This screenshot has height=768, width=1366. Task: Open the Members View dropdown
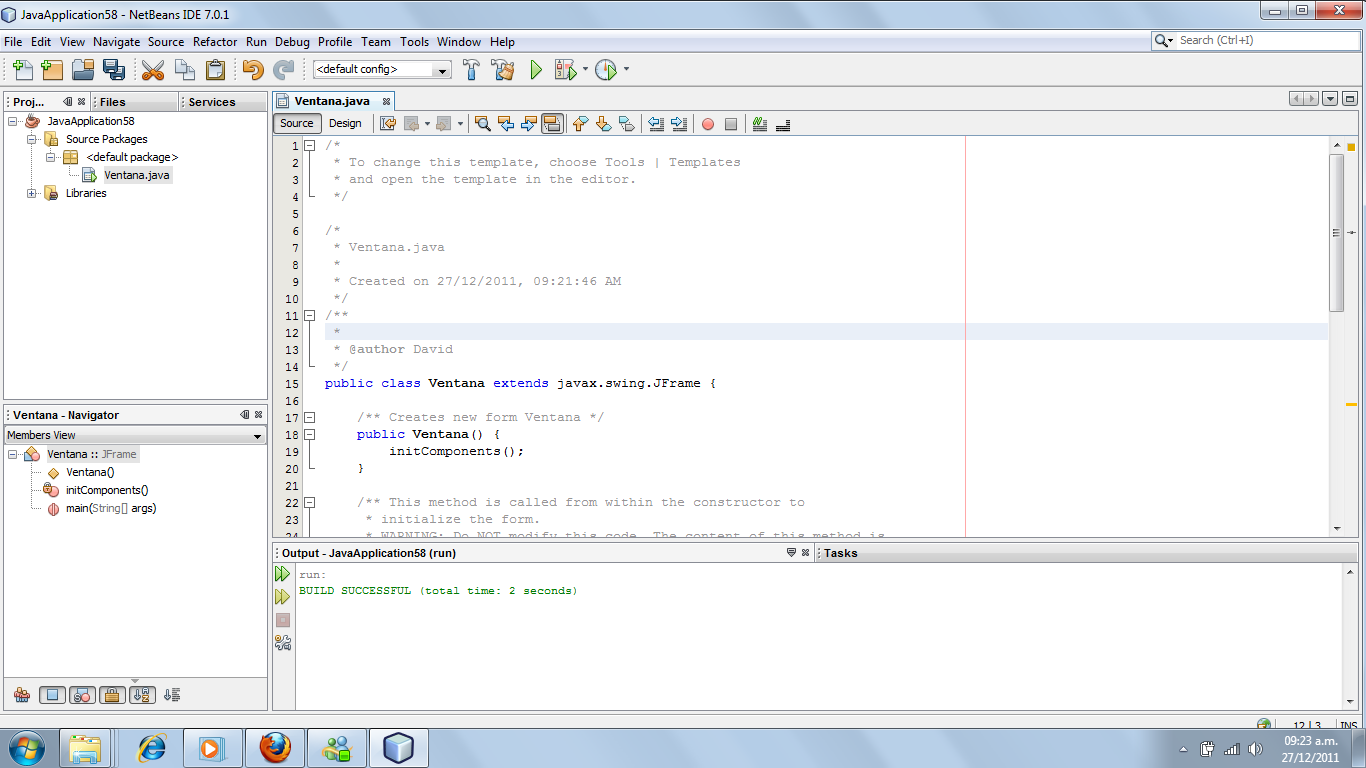(135, 435)
